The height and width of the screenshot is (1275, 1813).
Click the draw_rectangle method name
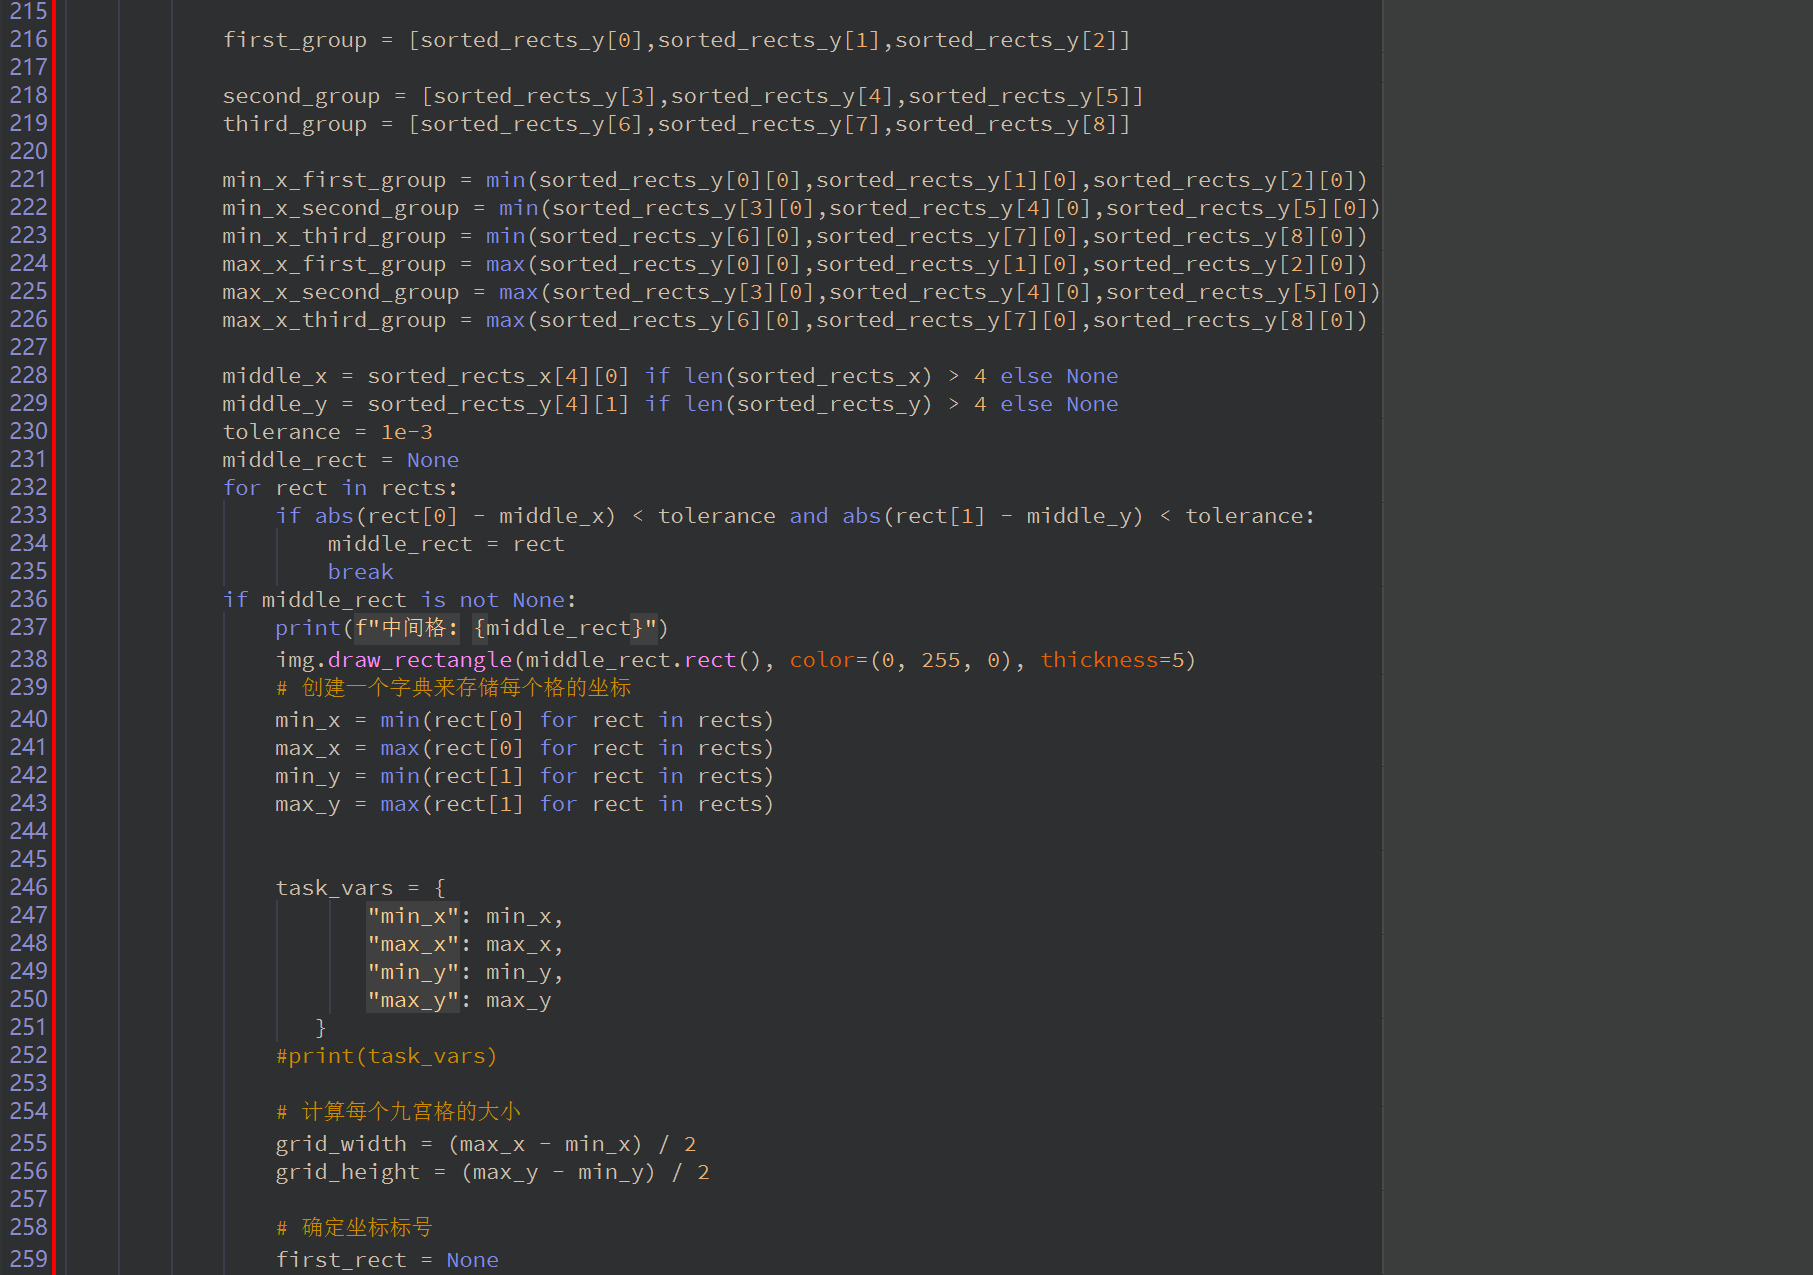point(420,660)
